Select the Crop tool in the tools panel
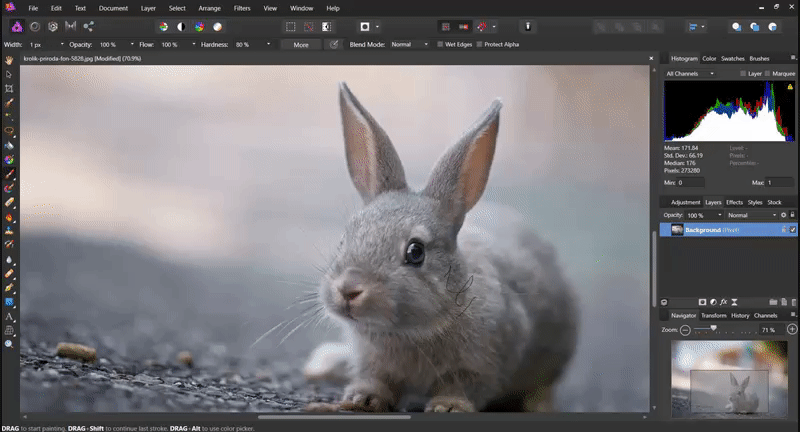The width and height of the screenshot is (800, 432). click(9, 88)
